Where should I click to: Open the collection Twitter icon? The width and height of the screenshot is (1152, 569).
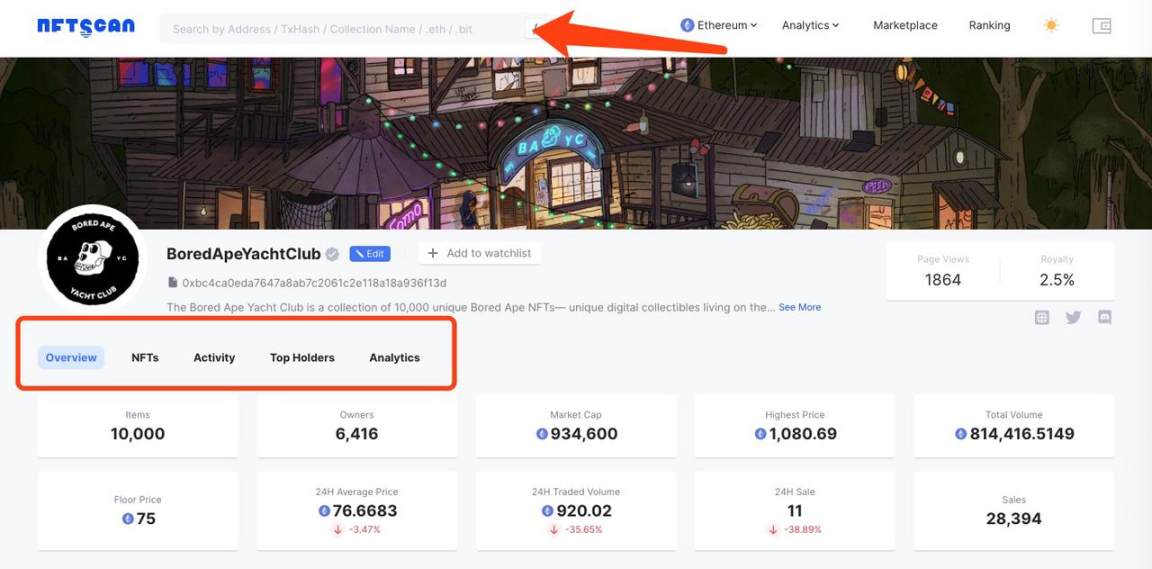pyautogui.click(x=1073, y=318)
